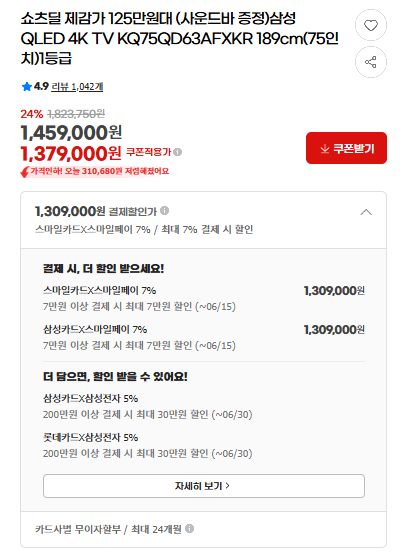Click the info icon beside 결제할인가
This screenshot has height=558, width=407.
tap(164, 211)
